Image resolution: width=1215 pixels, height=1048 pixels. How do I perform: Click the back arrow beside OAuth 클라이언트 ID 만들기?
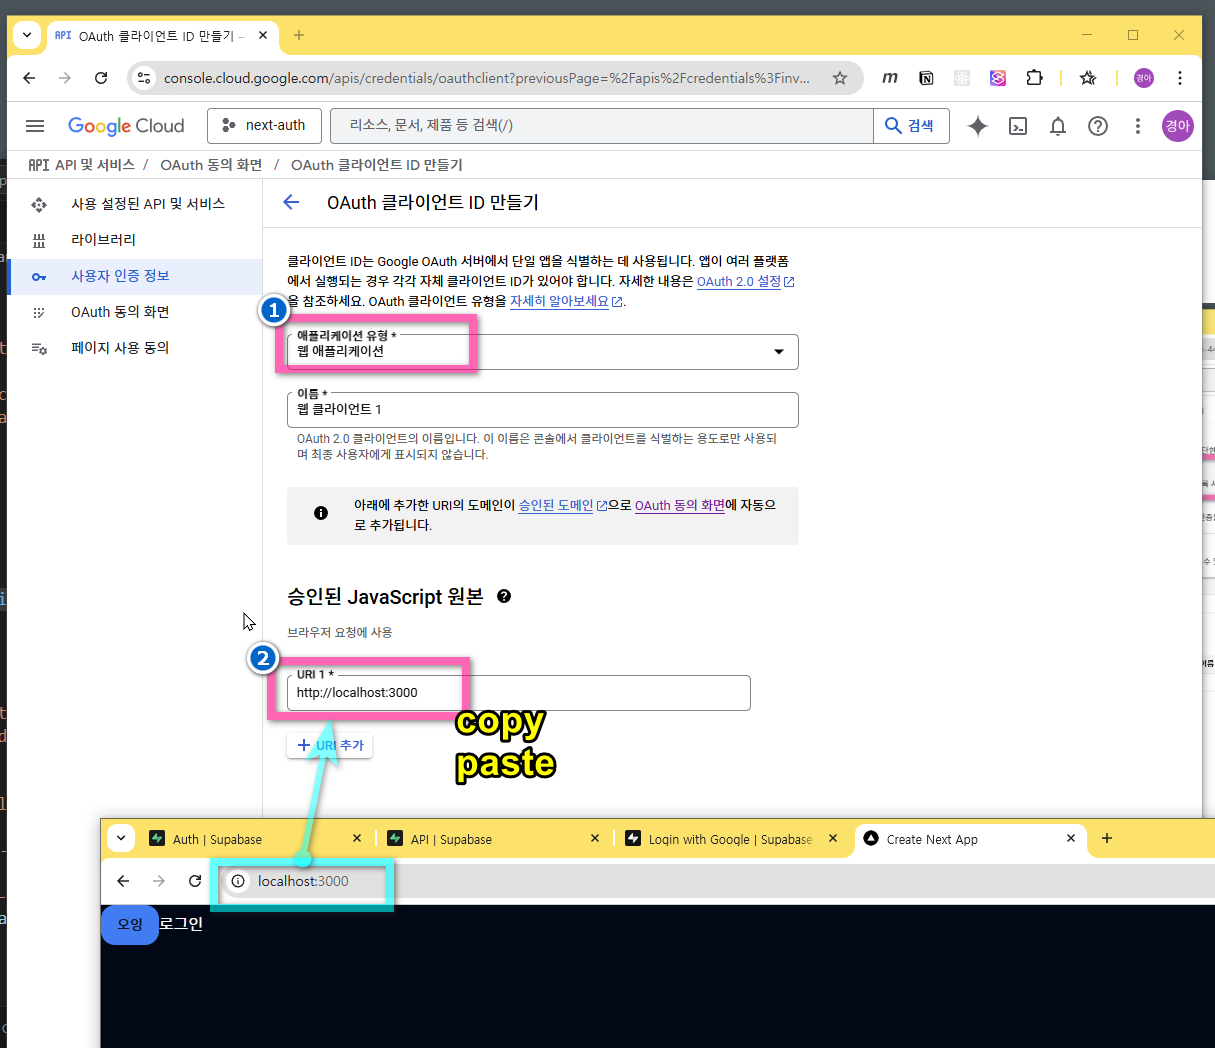tap(291, 202)
